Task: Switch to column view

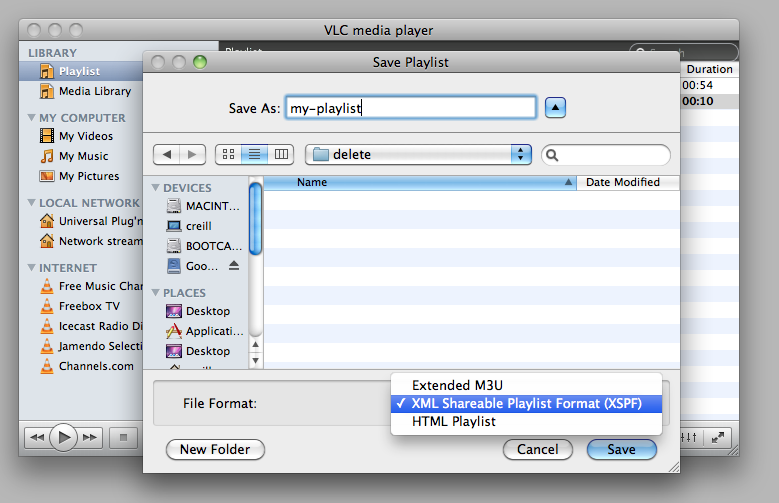Action: [281, 155]
